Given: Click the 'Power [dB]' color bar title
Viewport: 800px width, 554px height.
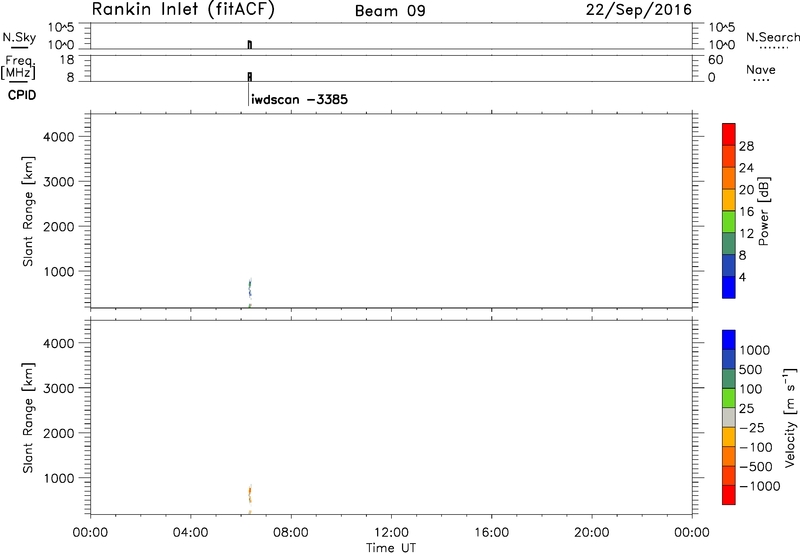Looking at the screenshot, I should coord(764,211).
